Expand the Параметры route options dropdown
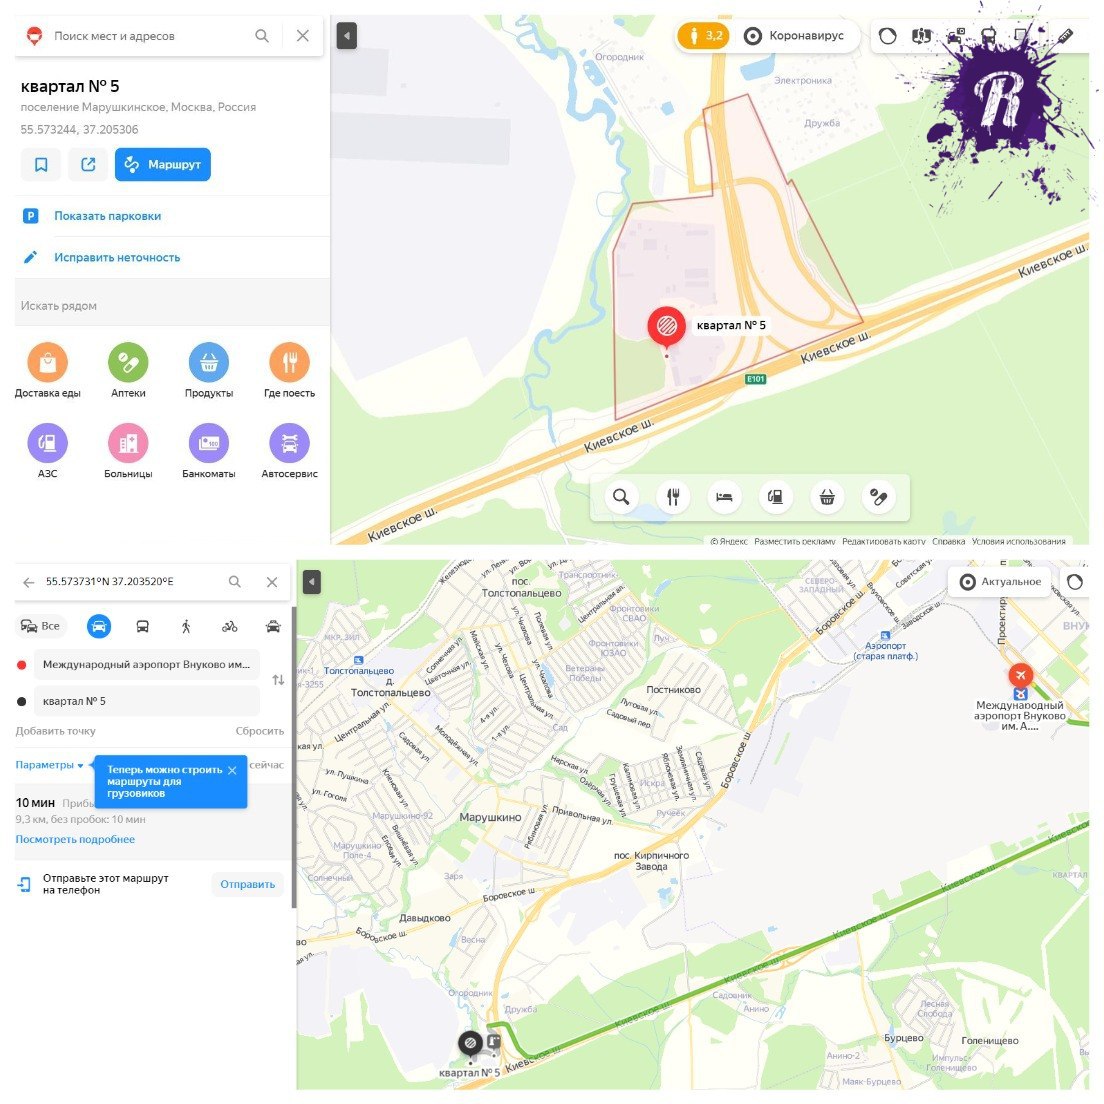This screenshot has height=1104, width=1104. pyautogui.click(x=49, y=765)
